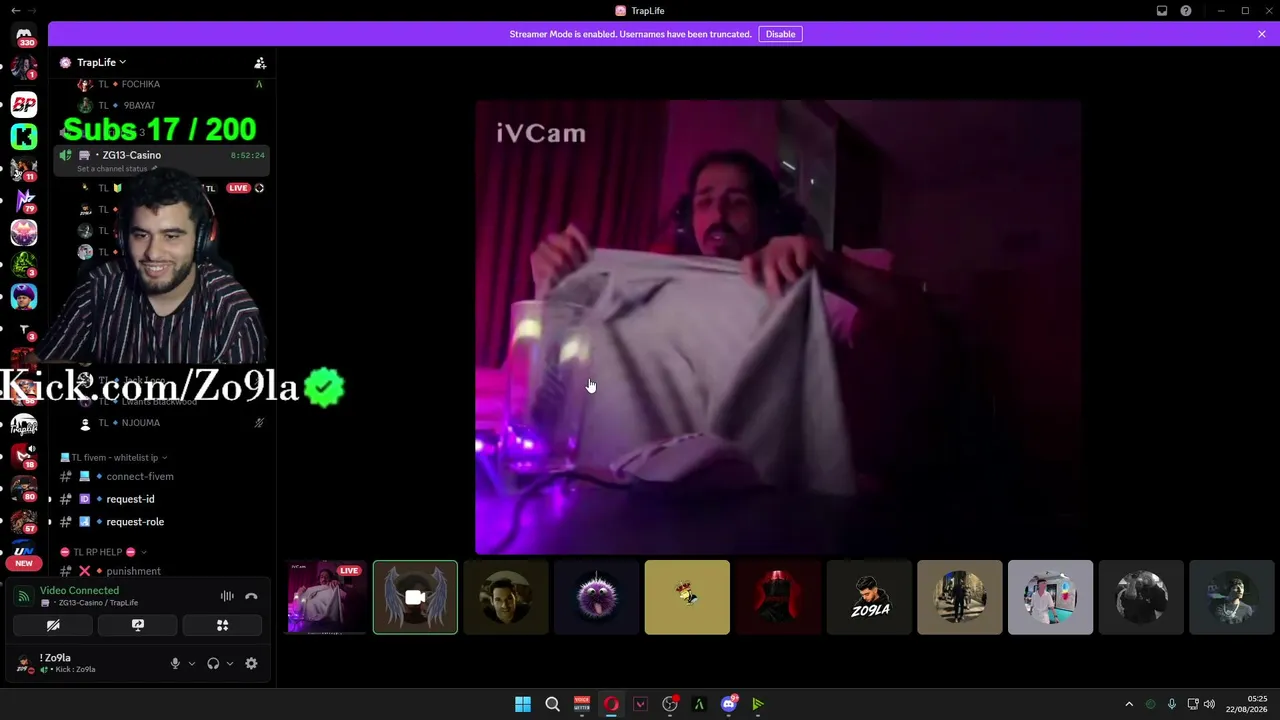Toggle microphone icon in system tray
Screen dimensions: 1280x720
(1171, 704)
